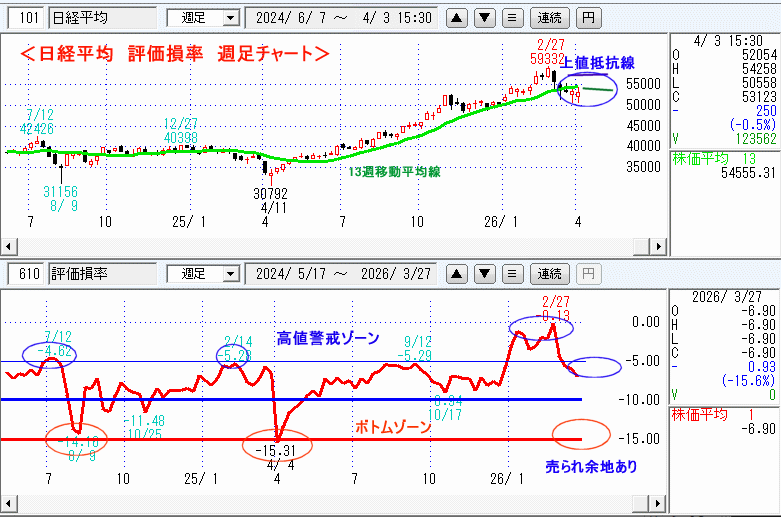Screen dimensions: 781x517
Task: Click the 59332 high price label
Action: point(547,59)
